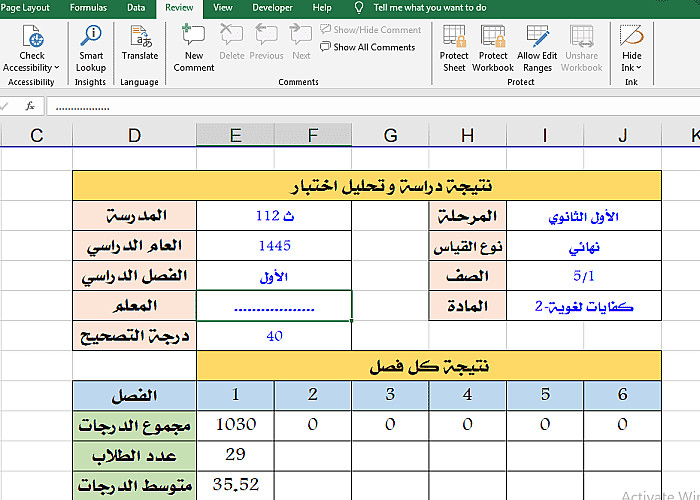Click the الأول term value cell
Screen dimensions: 700x500
pyautogui.click(x=274, y=276)
